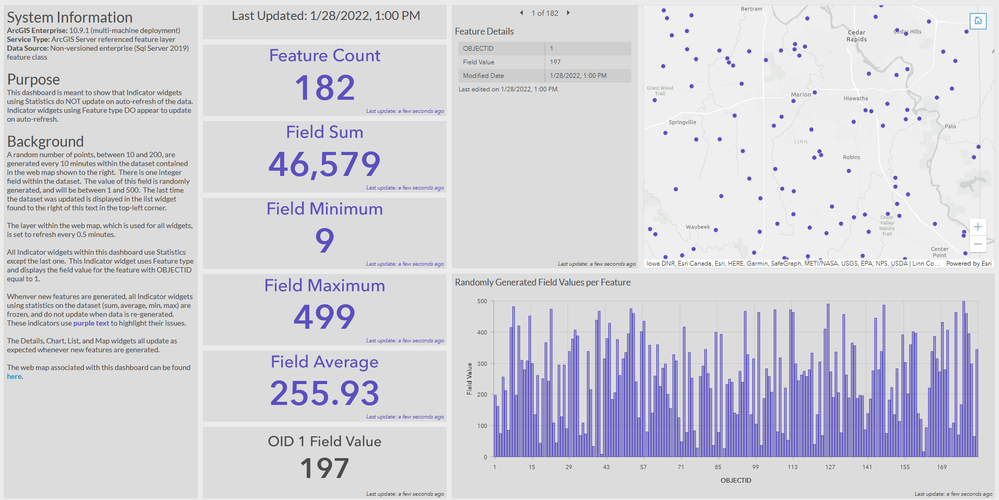Zoom in on the map

tap(977, 227)
